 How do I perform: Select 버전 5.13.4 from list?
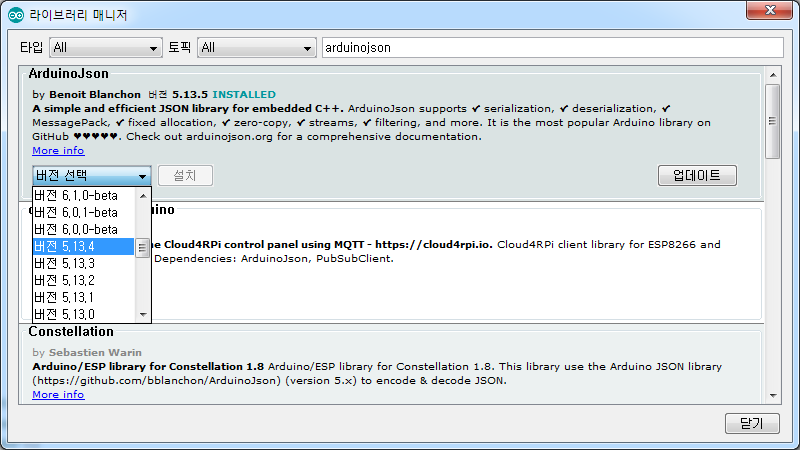(84, 246)
